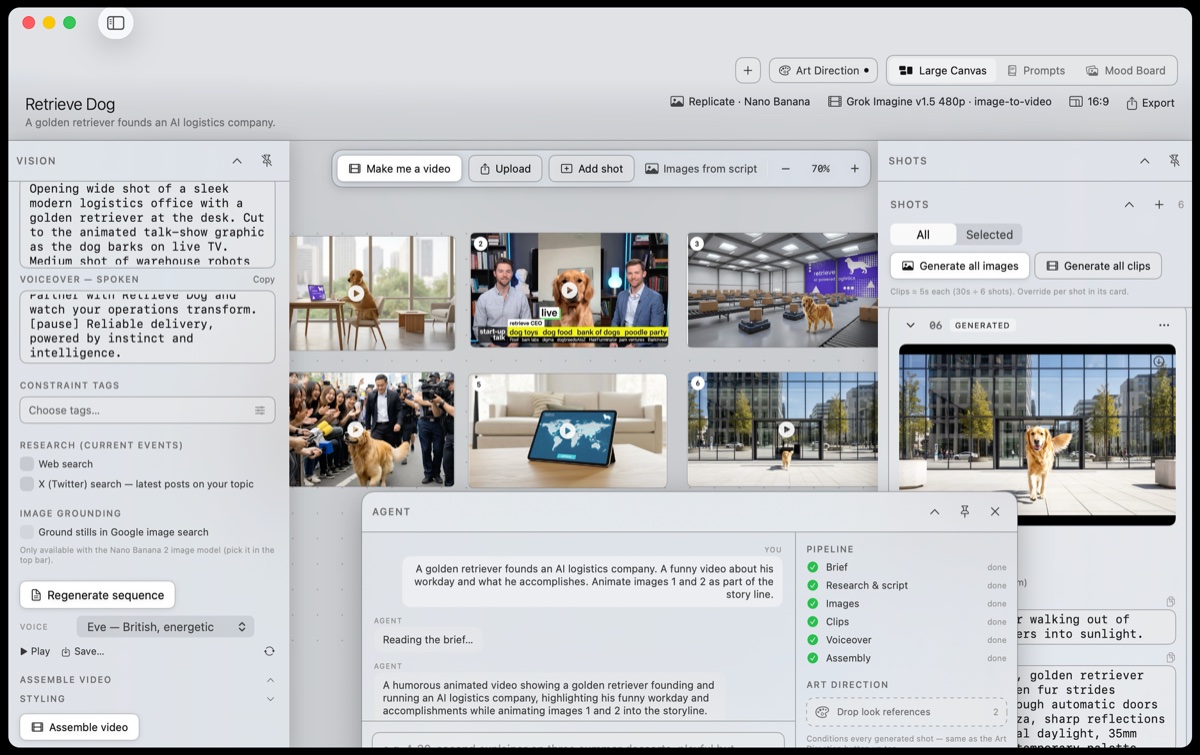This screenshot has width=1200, height=755.
Task: Pin the Shots panel
Action: [1175, 160]
